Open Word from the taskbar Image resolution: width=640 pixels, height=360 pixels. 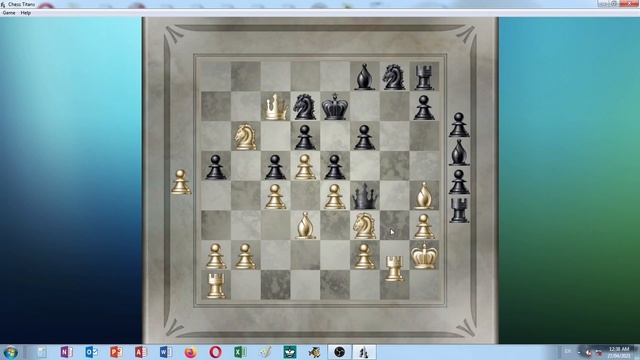166,352
